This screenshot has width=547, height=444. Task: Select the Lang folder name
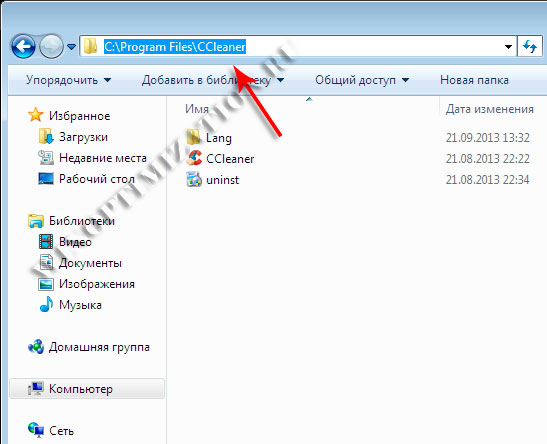tap(219, 138)
